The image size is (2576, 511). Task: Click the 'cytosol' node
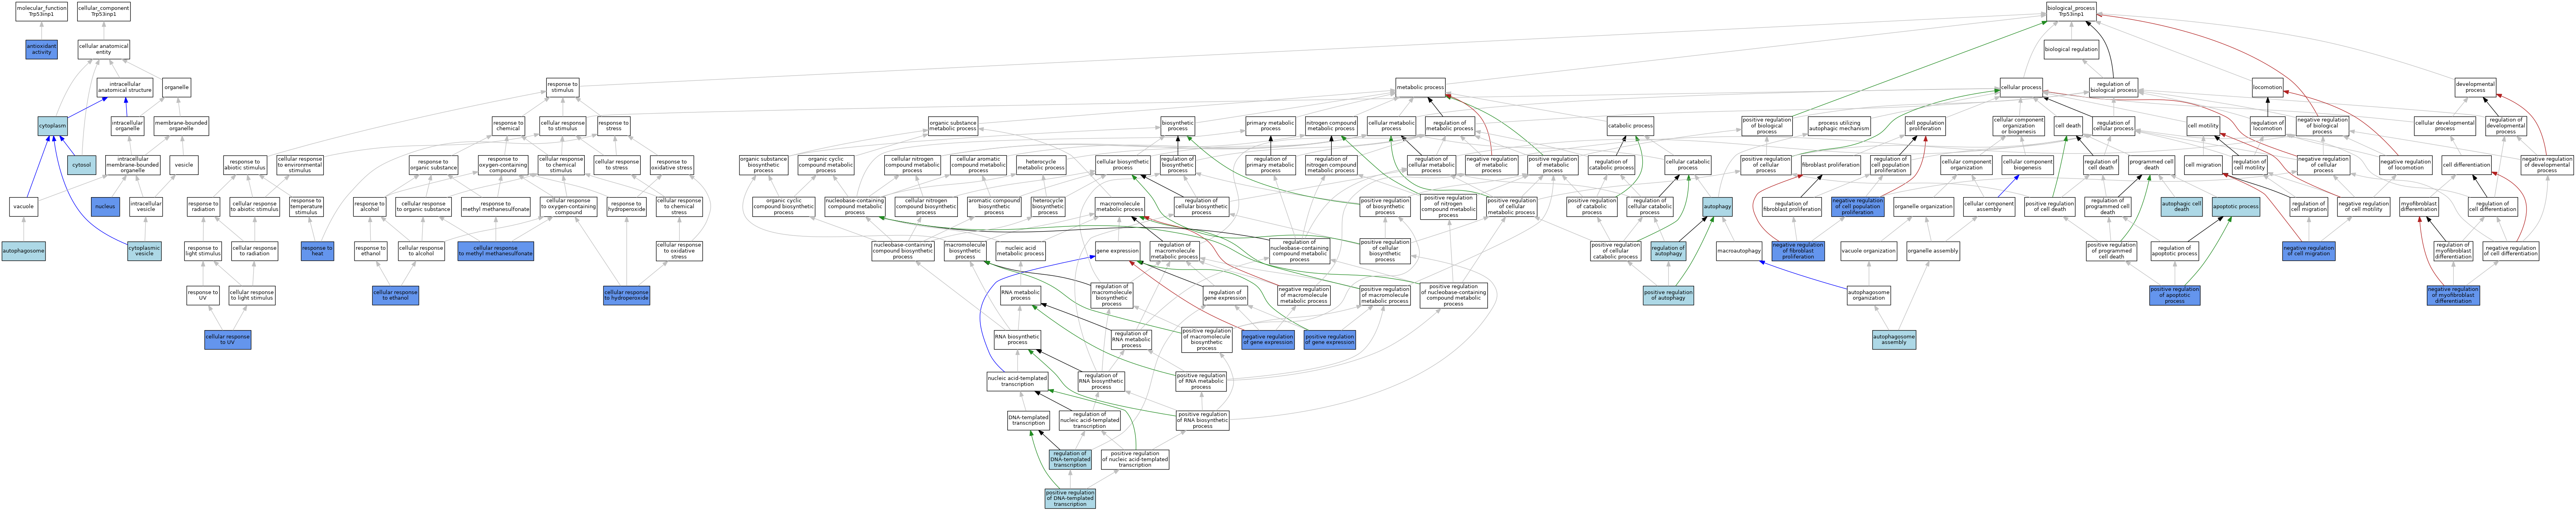(82, 165)
